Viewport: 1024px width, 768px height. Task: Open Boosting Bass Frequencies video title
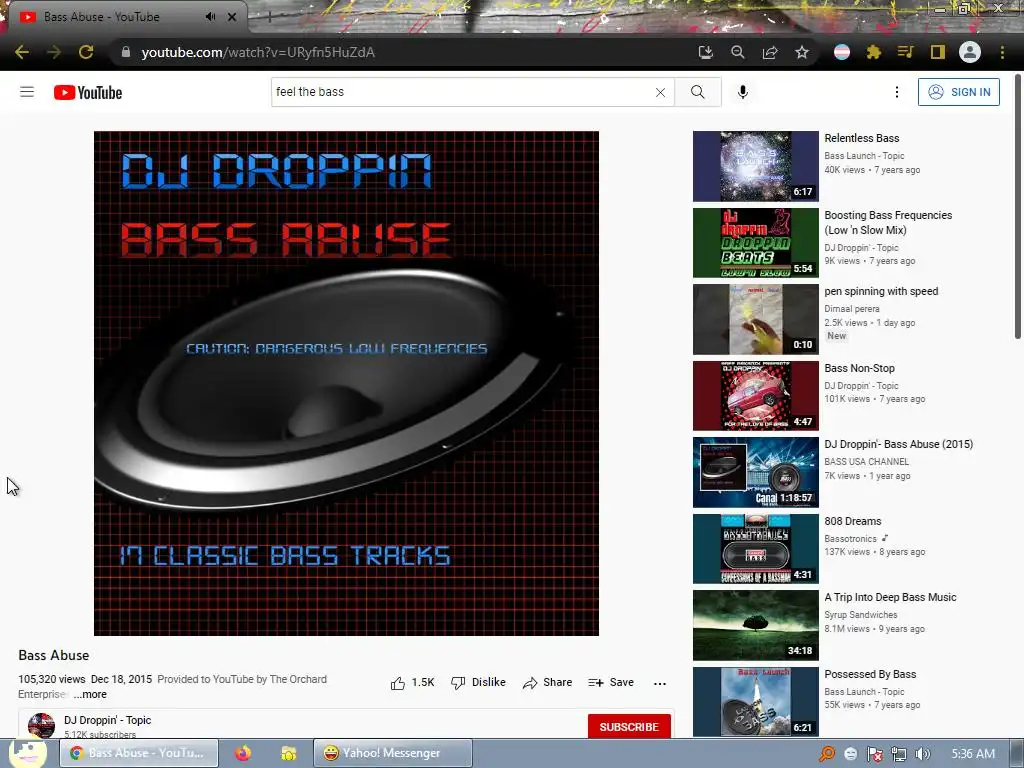click(888, 223)
